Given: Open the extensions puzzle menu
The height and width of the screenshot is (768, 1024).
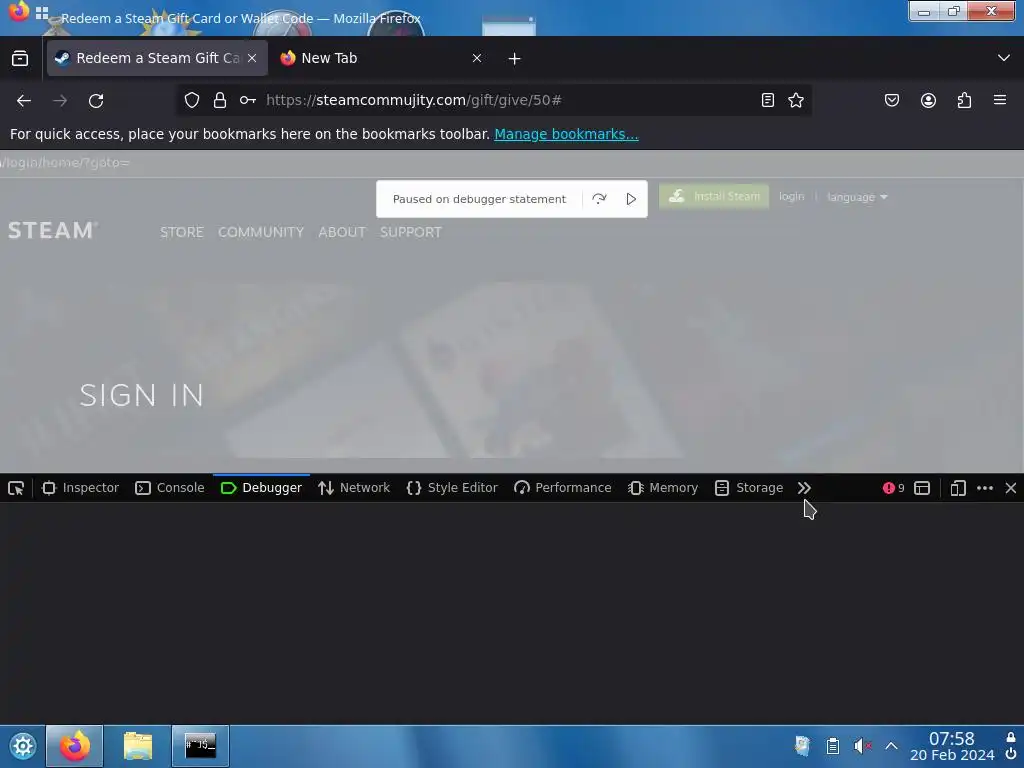Looking at the screenshot, I should (965, 100).
